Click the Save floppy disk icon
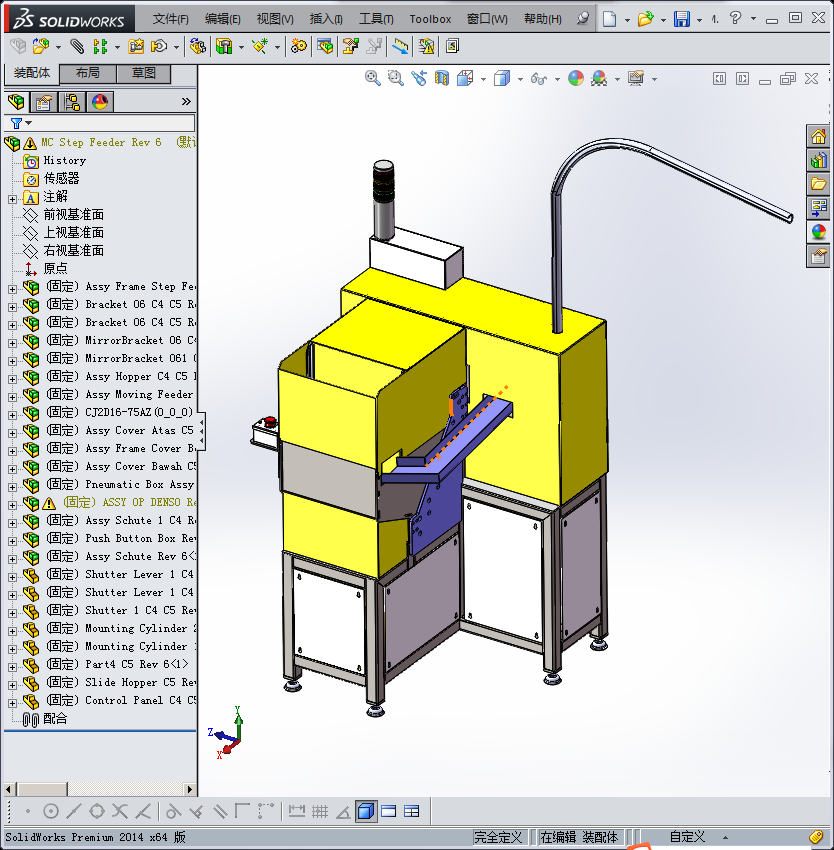Screen dimensions: 834x850 (x=681, y=18)
